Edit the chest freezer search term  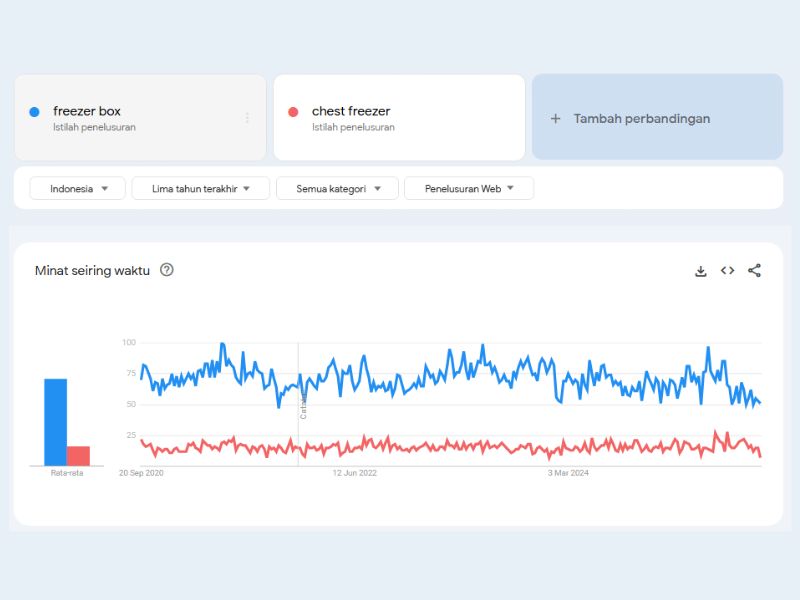[351, 111]
